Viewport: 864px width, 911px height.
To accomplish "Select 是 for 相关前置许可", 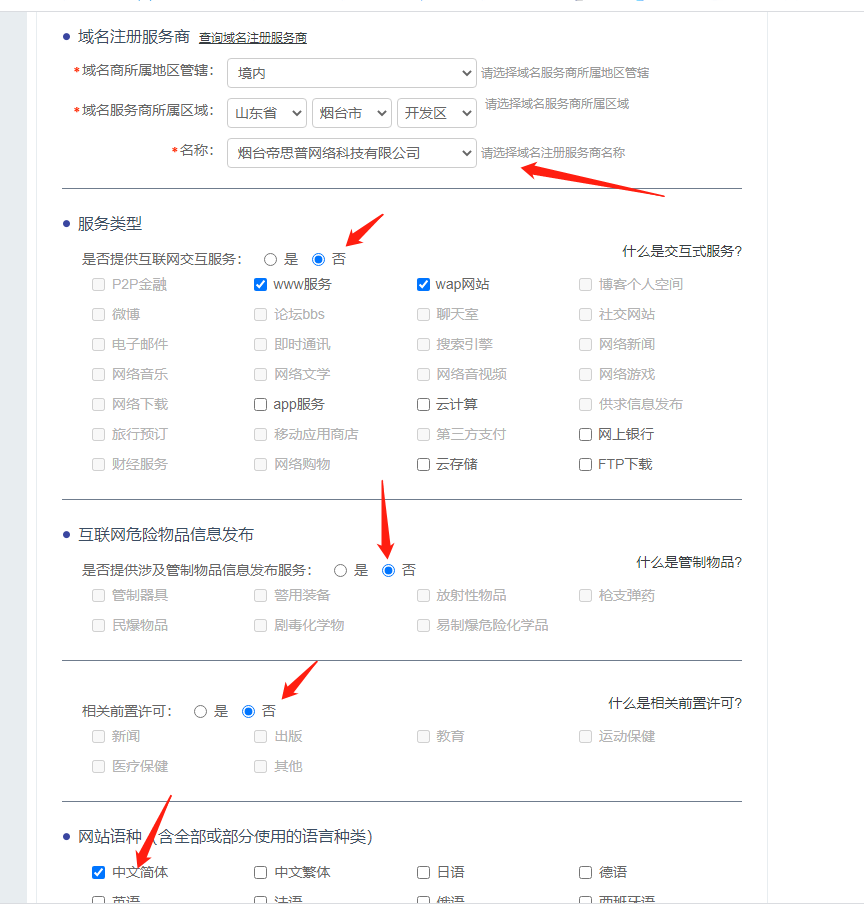I will point(201,712).
